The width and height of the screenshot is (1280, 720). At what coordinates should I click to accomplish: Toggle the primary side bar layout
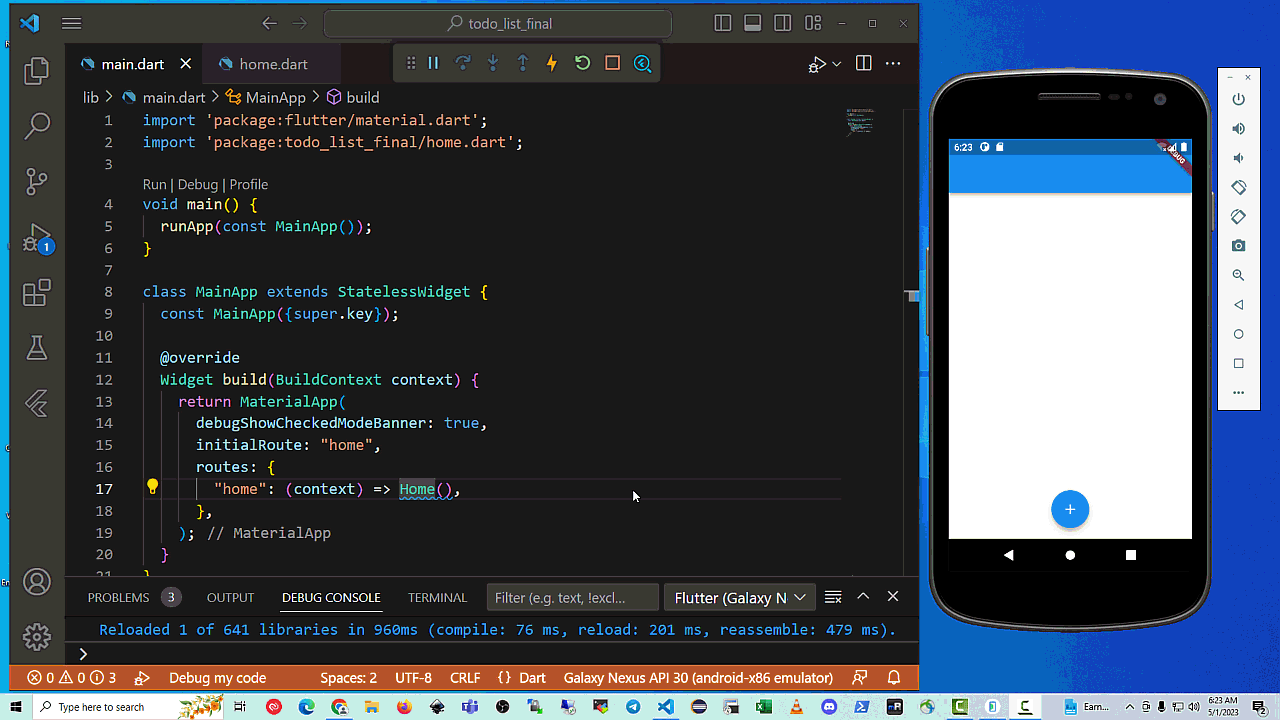pyautogui.click(x=723, y=23)
